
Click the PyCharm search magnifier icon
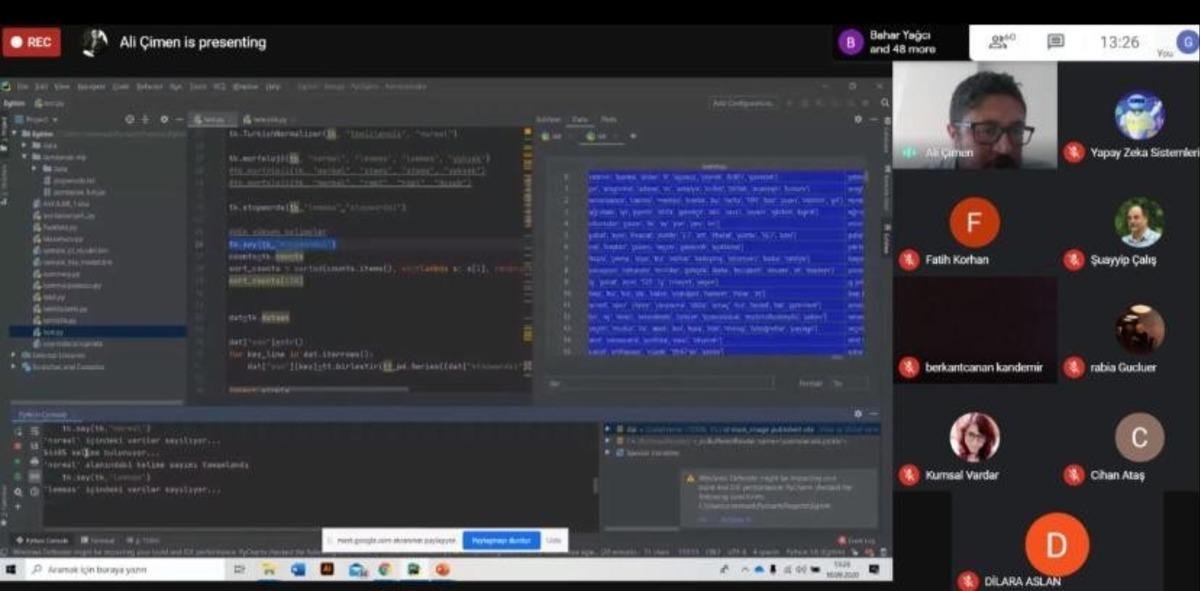pos(882,103)
